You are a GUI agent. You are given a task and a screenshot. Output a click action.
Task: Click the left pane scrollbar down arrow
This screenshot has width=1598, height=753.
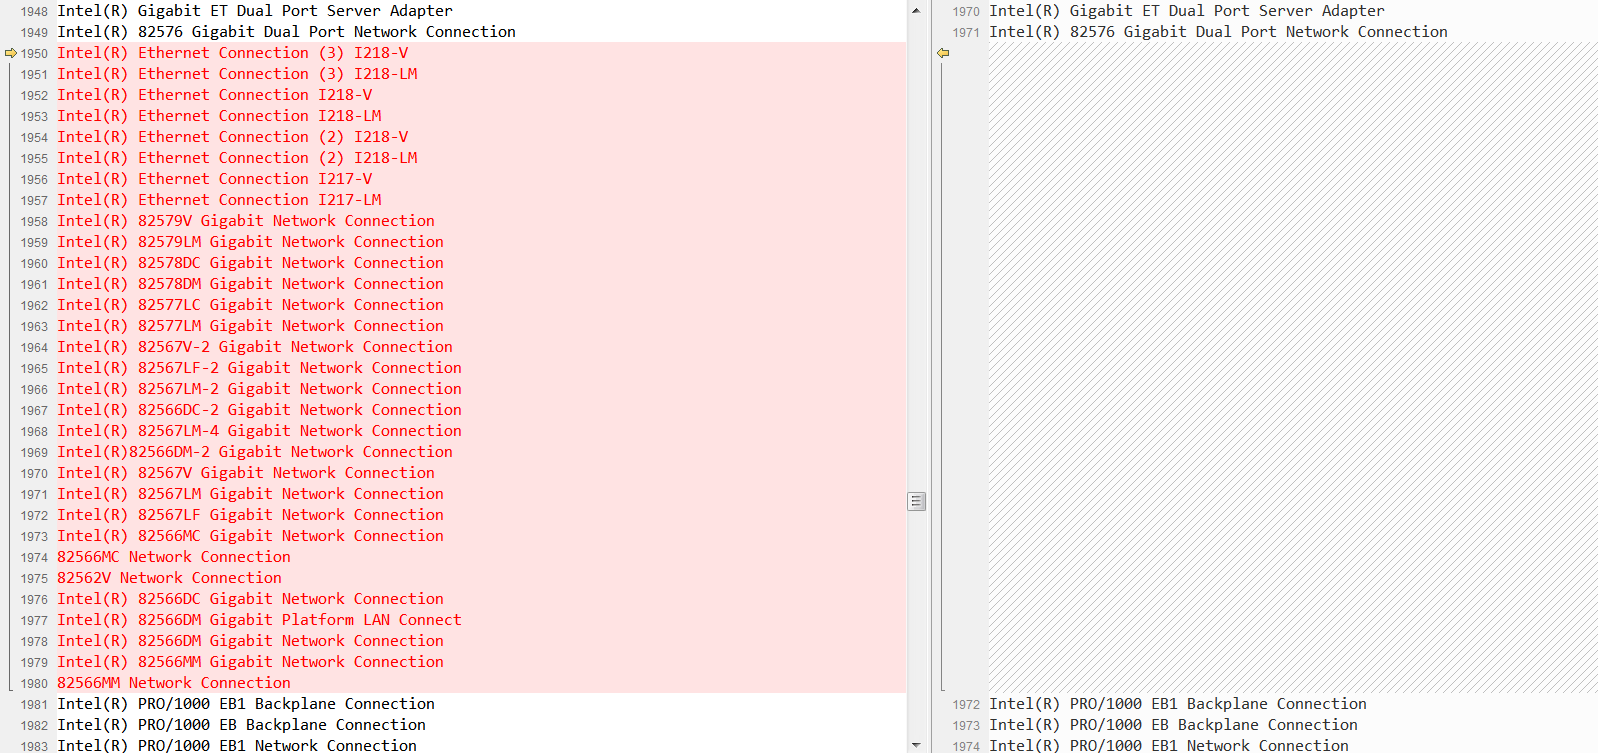[916, 745]
